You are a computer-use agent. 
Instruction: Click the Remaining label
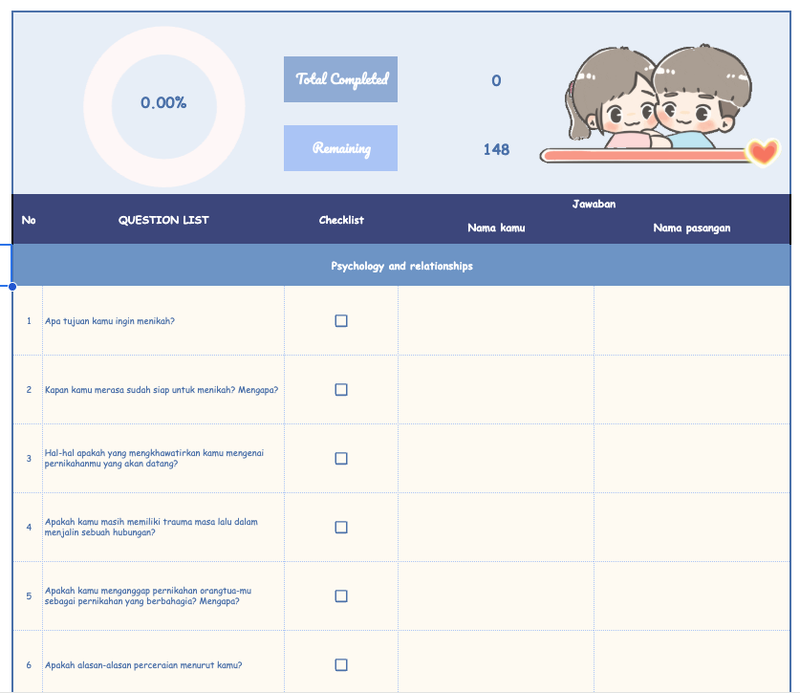(x=341, y=148)
